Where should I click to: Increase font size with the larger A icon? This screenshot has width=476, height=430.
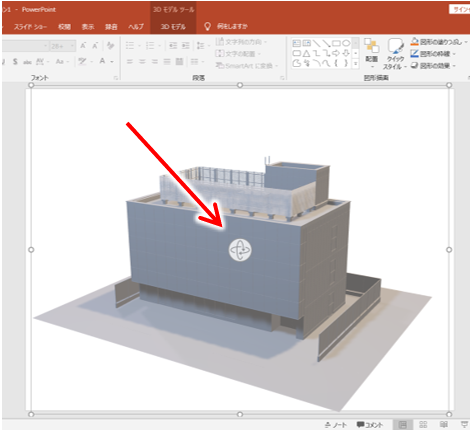83,46
